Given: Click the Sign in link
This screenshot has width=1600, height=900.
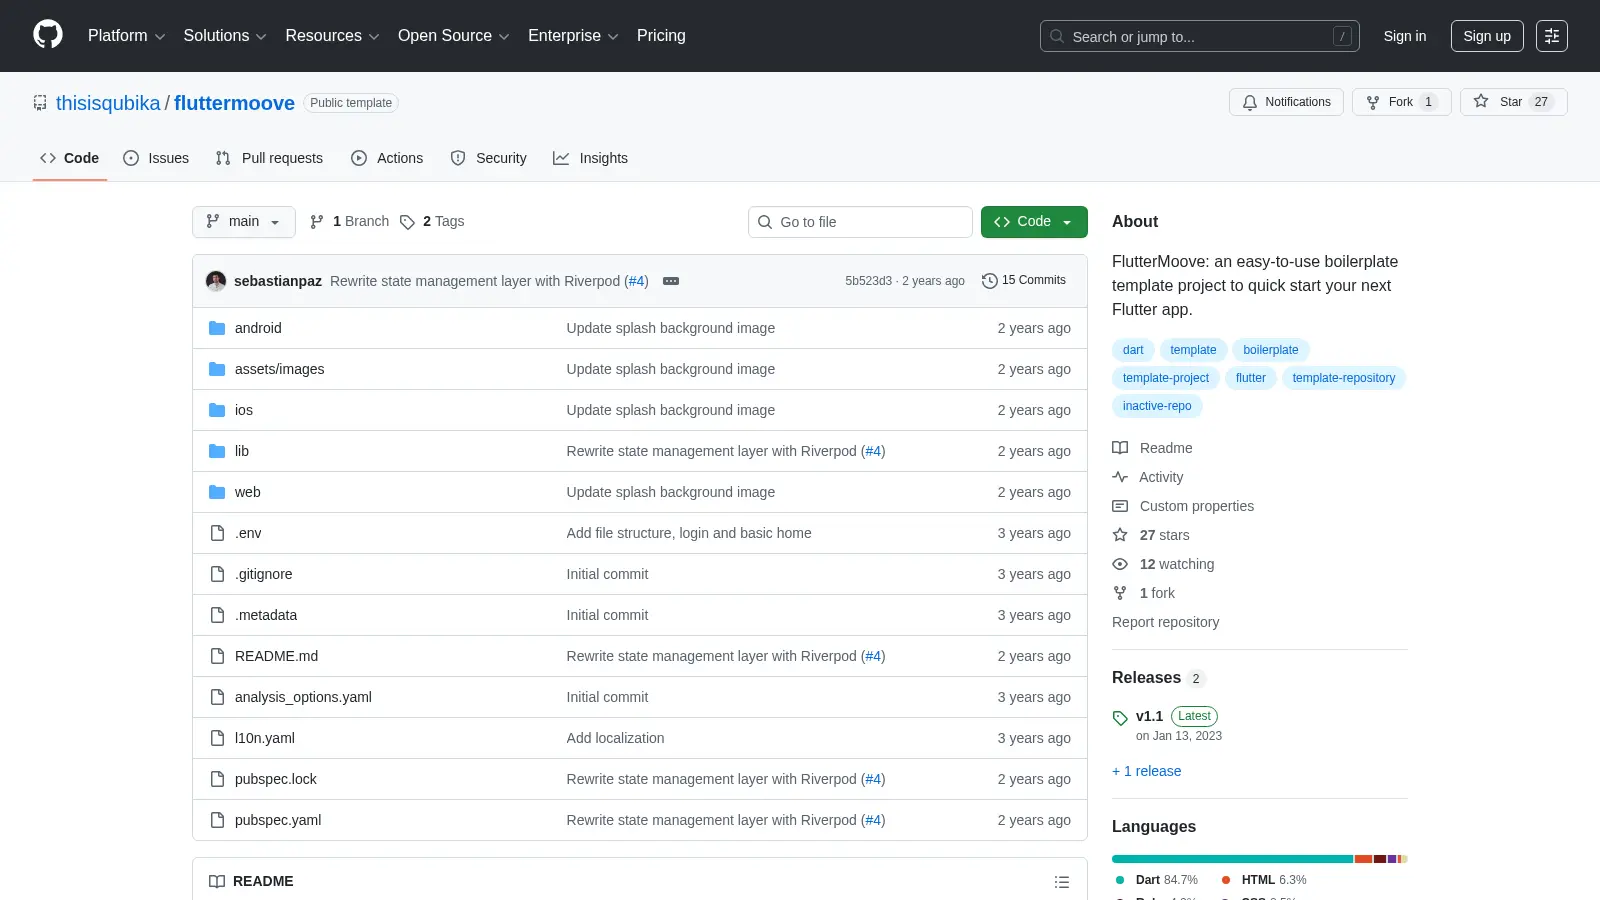Looking at the screenshot, I should [1405, 36].
